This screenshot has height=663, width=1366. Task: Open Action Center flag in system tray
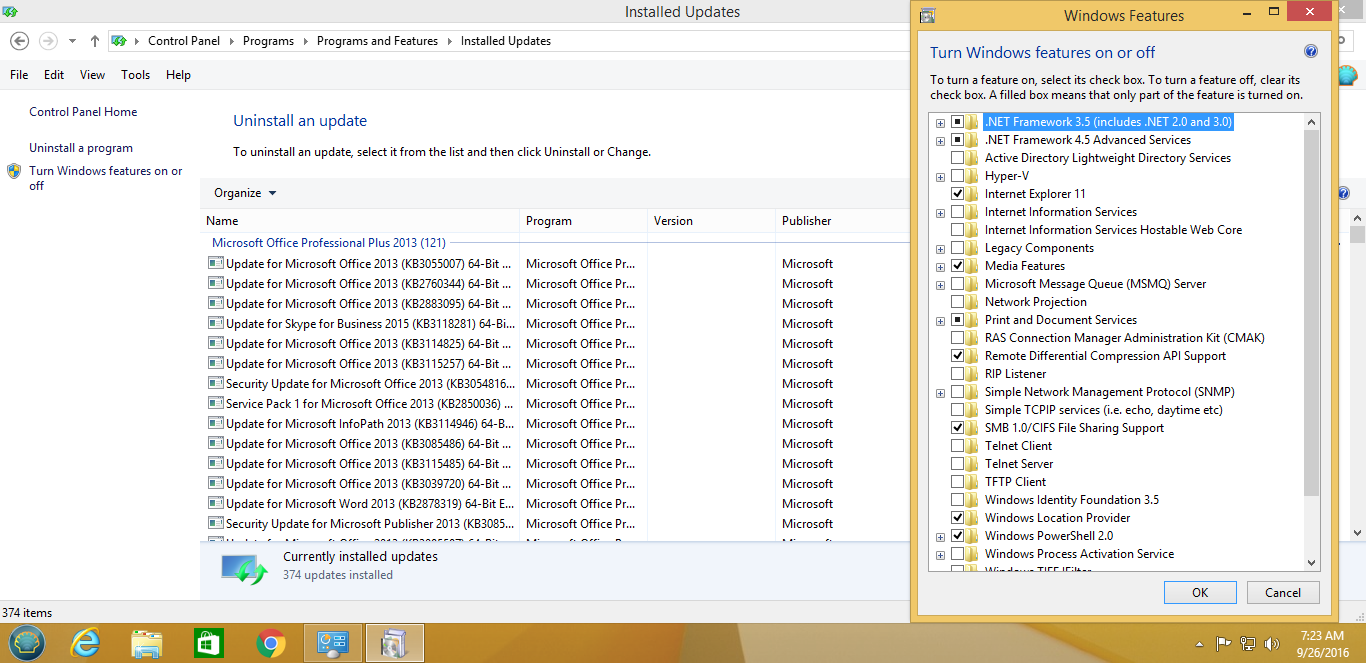click(x=1223, y=643)
